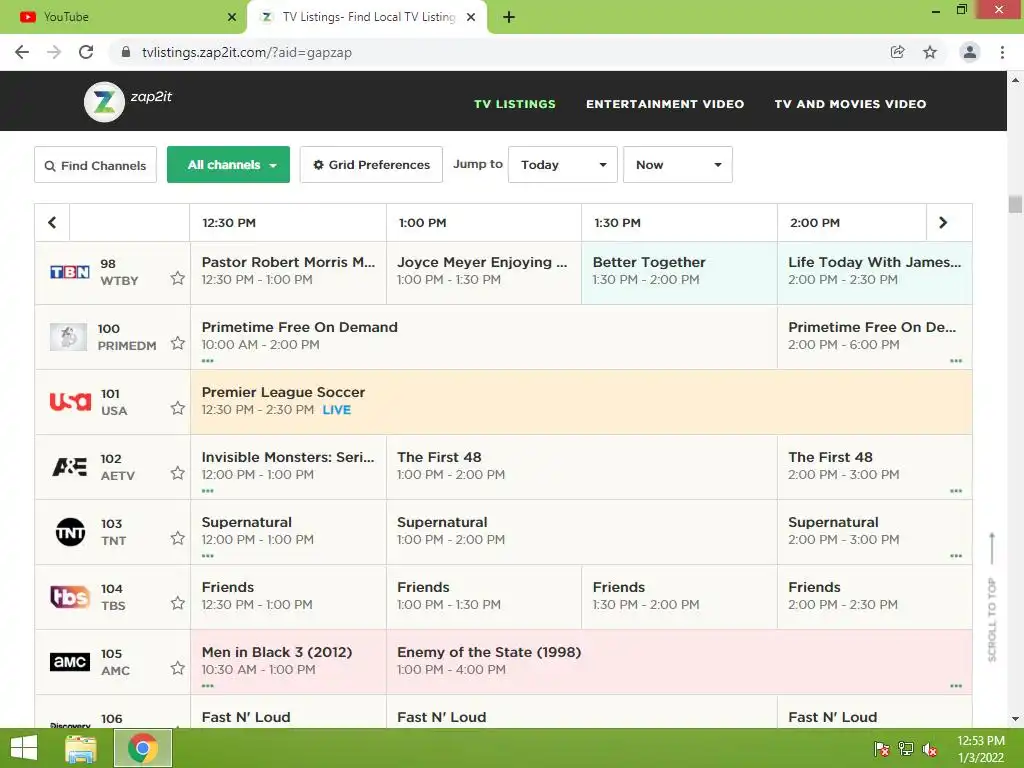Favorite the TBS channel 104 star
This screenshot has width=1024, height=768.
tap(178, 603)
